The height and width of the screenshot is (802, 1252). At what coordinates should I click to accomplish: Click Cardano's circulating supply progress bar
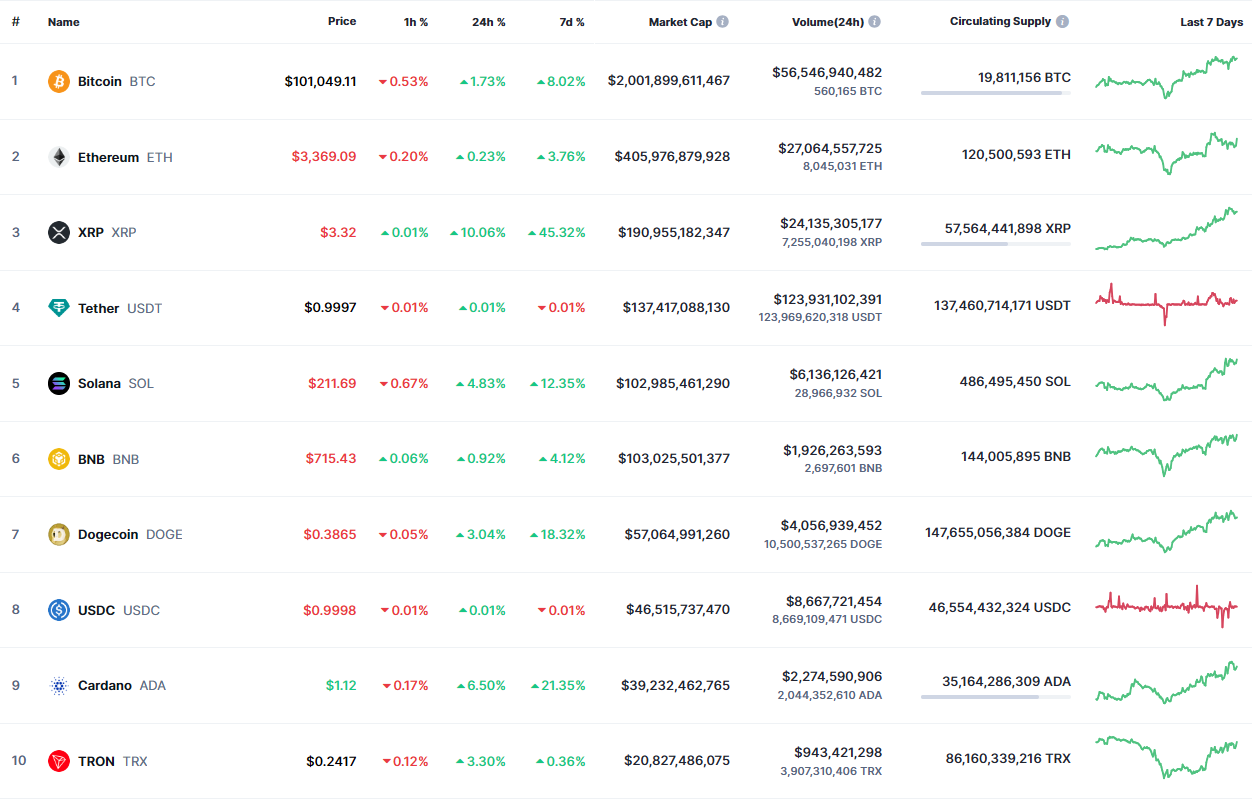pyautogui.click(x=996, y=697)
